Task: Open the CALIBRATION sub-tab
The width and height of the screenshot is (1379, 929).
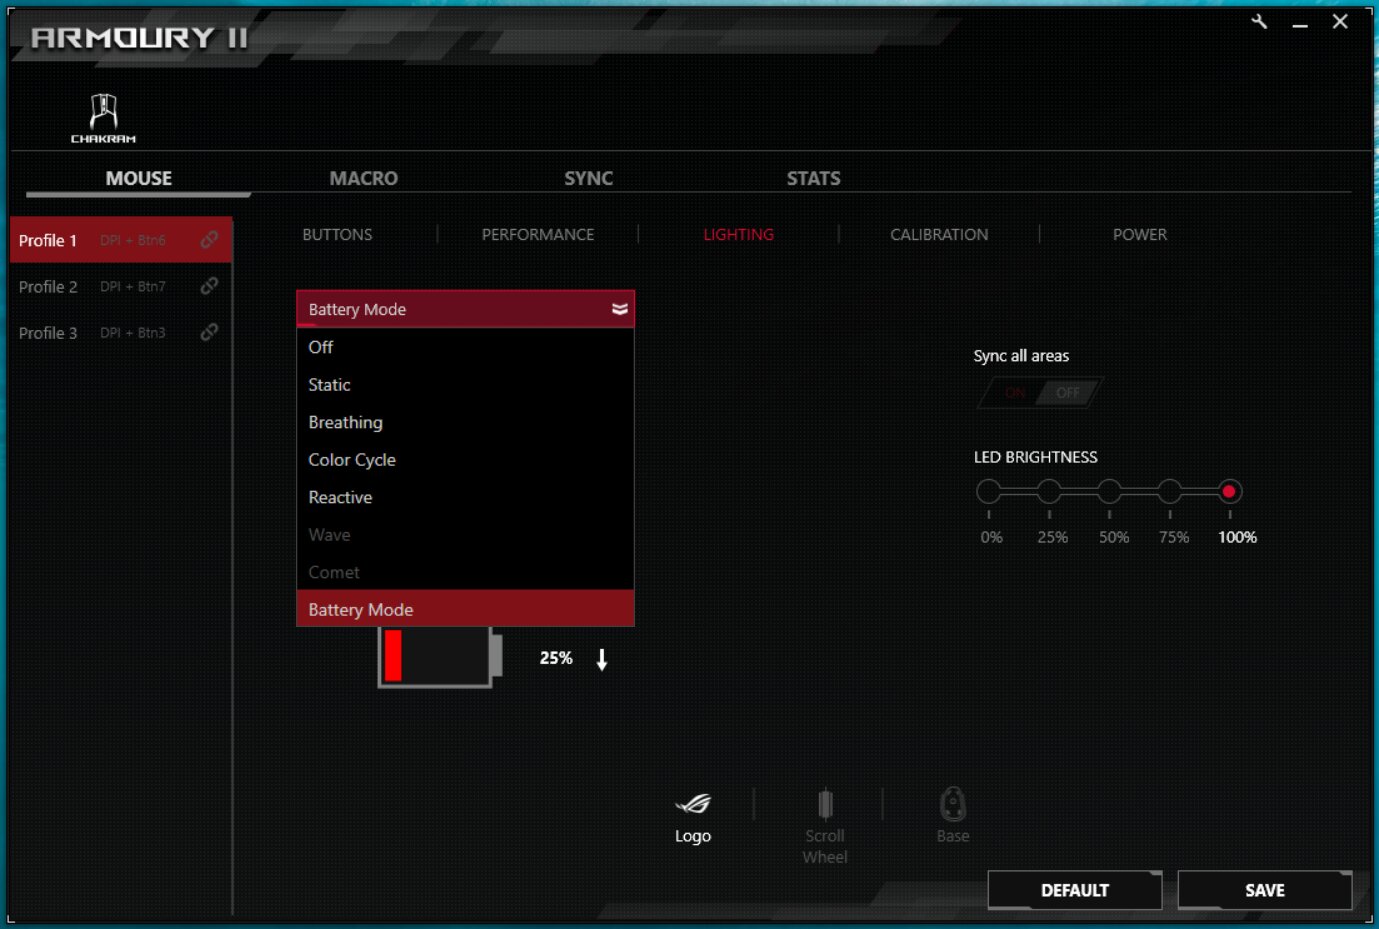Action: pyautogui.click(x=939, y=234)
